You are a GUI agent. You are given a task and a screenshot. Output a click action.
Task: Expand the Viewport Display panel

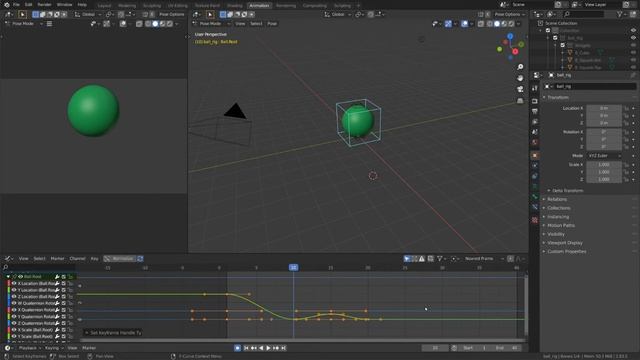click(564, 243)
